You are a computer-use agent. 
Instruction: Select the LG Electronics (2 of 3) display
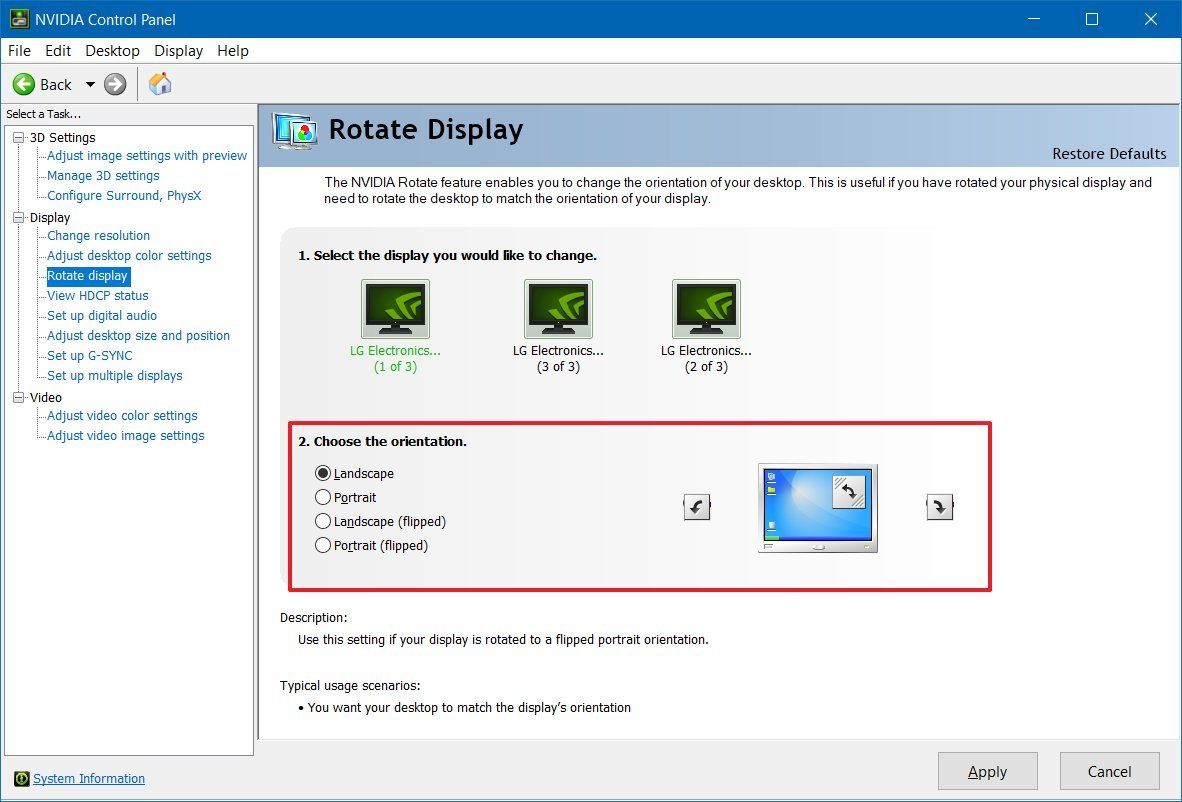tap(705, 308)
